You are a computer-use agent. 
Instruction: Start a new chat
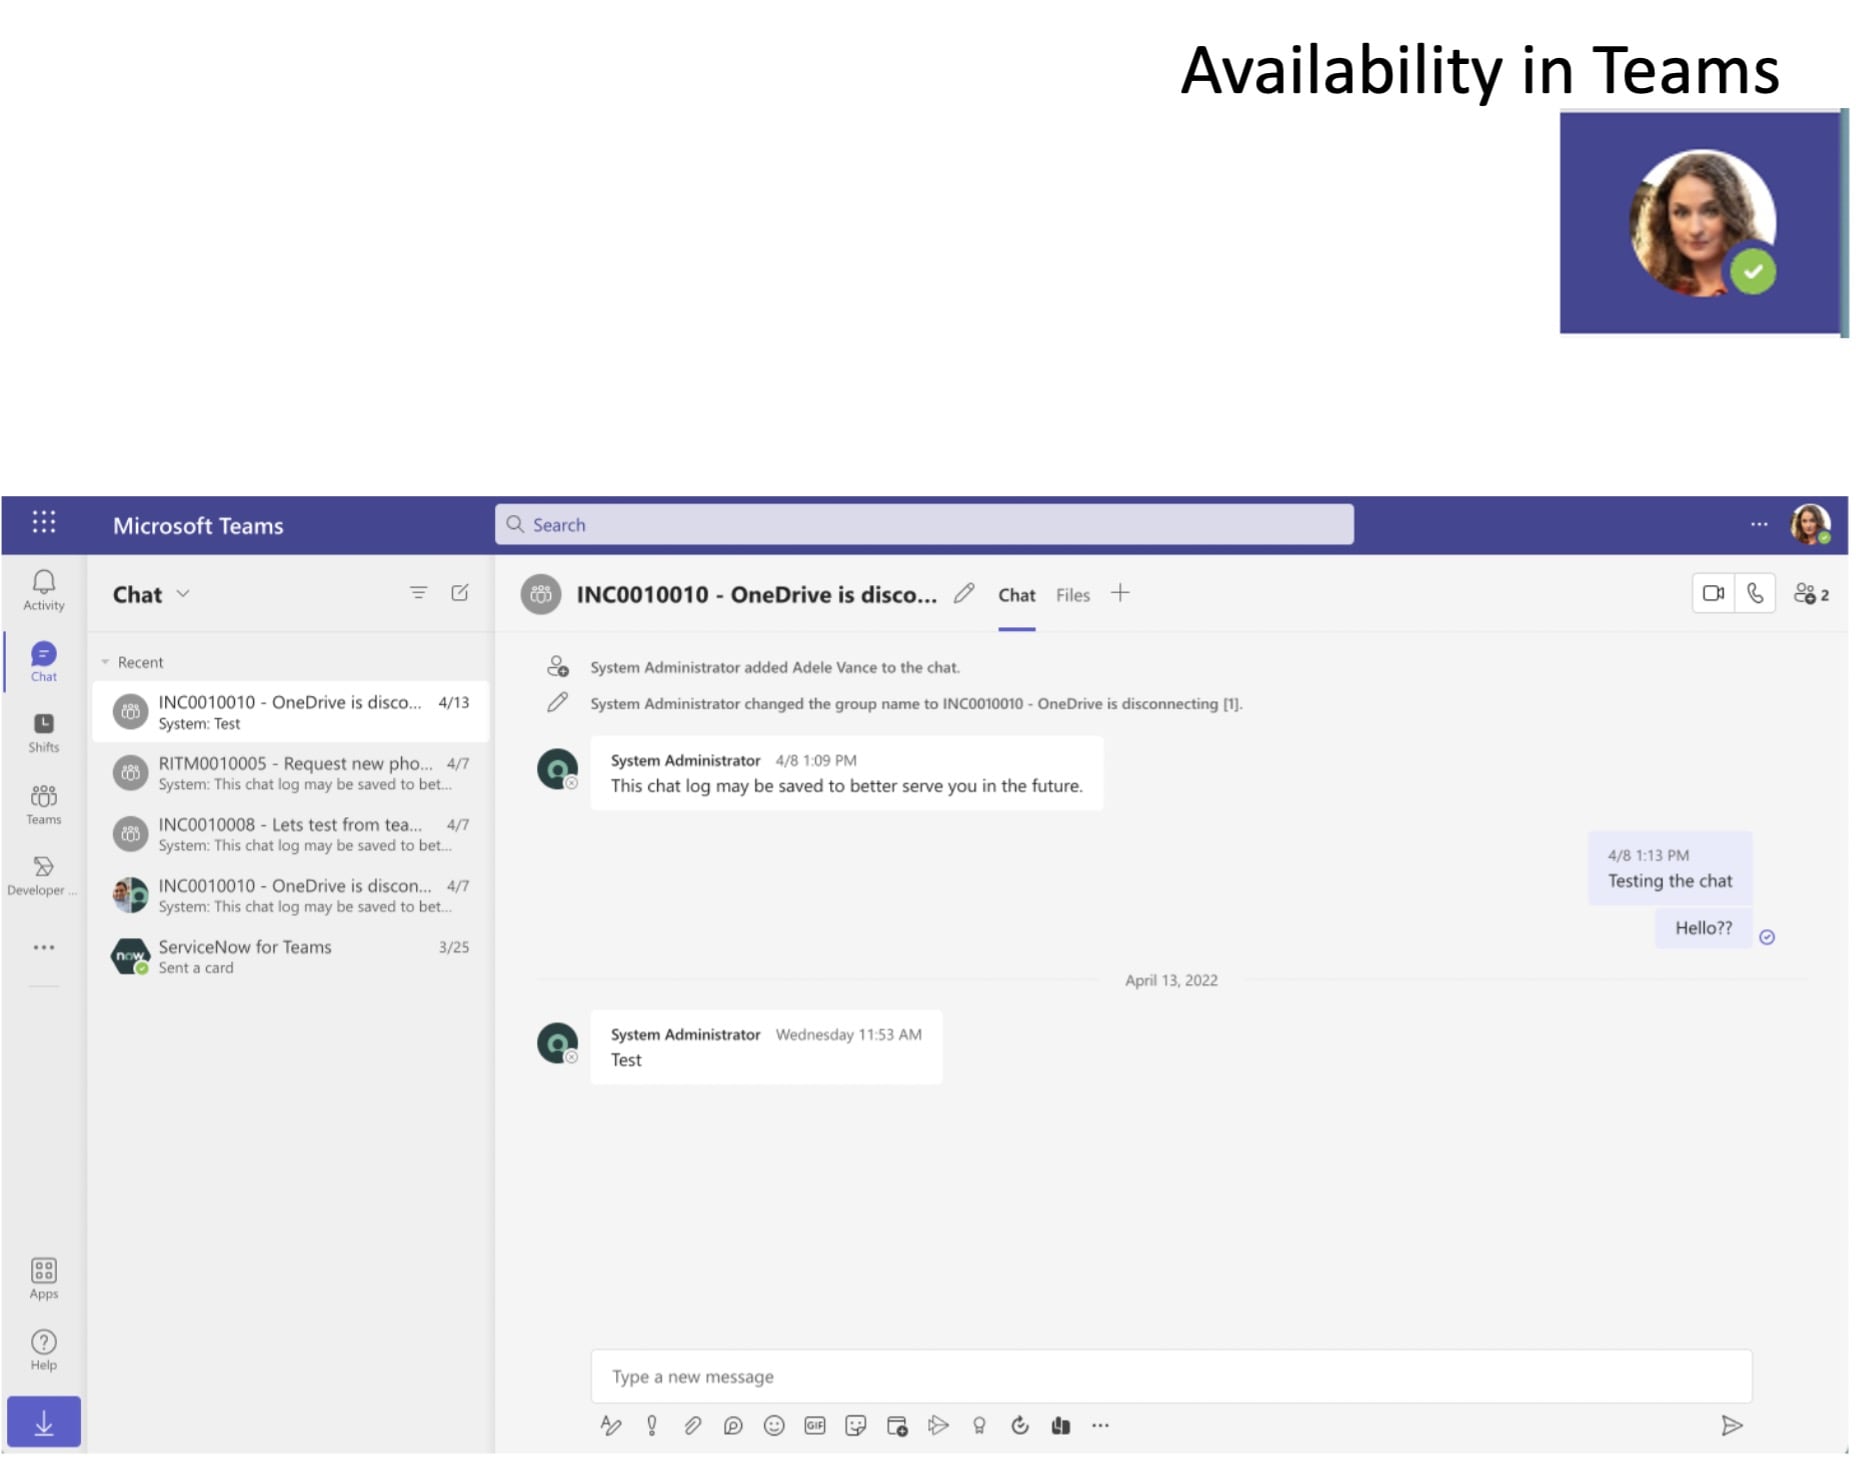pyautogui.click(x=460, y=593)
